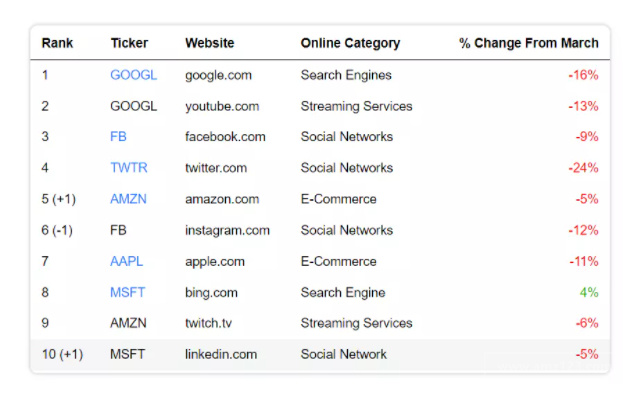The width and height of the screenshot is (644, 399).
Task: Open the TWTR ticker link
Action: tap(129, 168)
